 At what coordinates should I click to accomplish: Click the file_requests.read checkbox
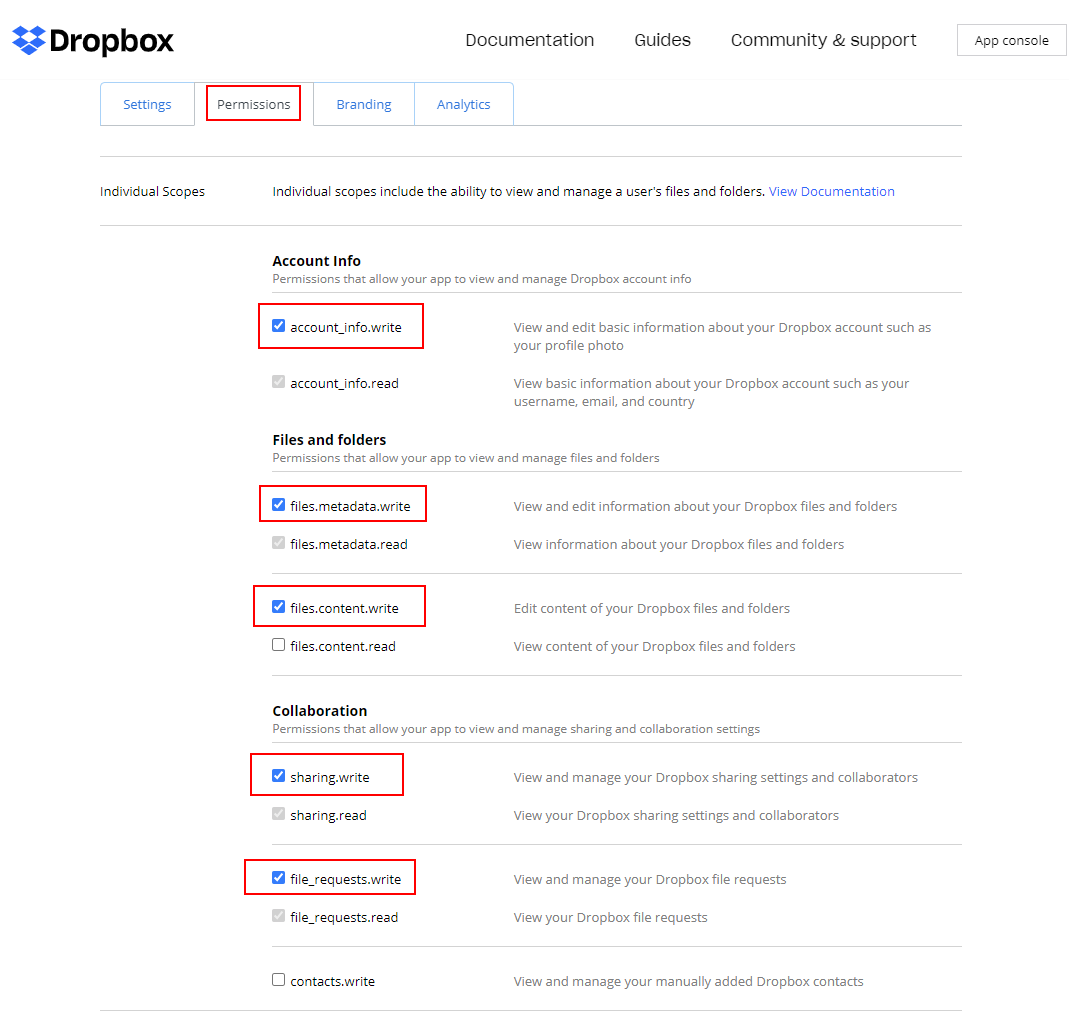coord(279,916)
